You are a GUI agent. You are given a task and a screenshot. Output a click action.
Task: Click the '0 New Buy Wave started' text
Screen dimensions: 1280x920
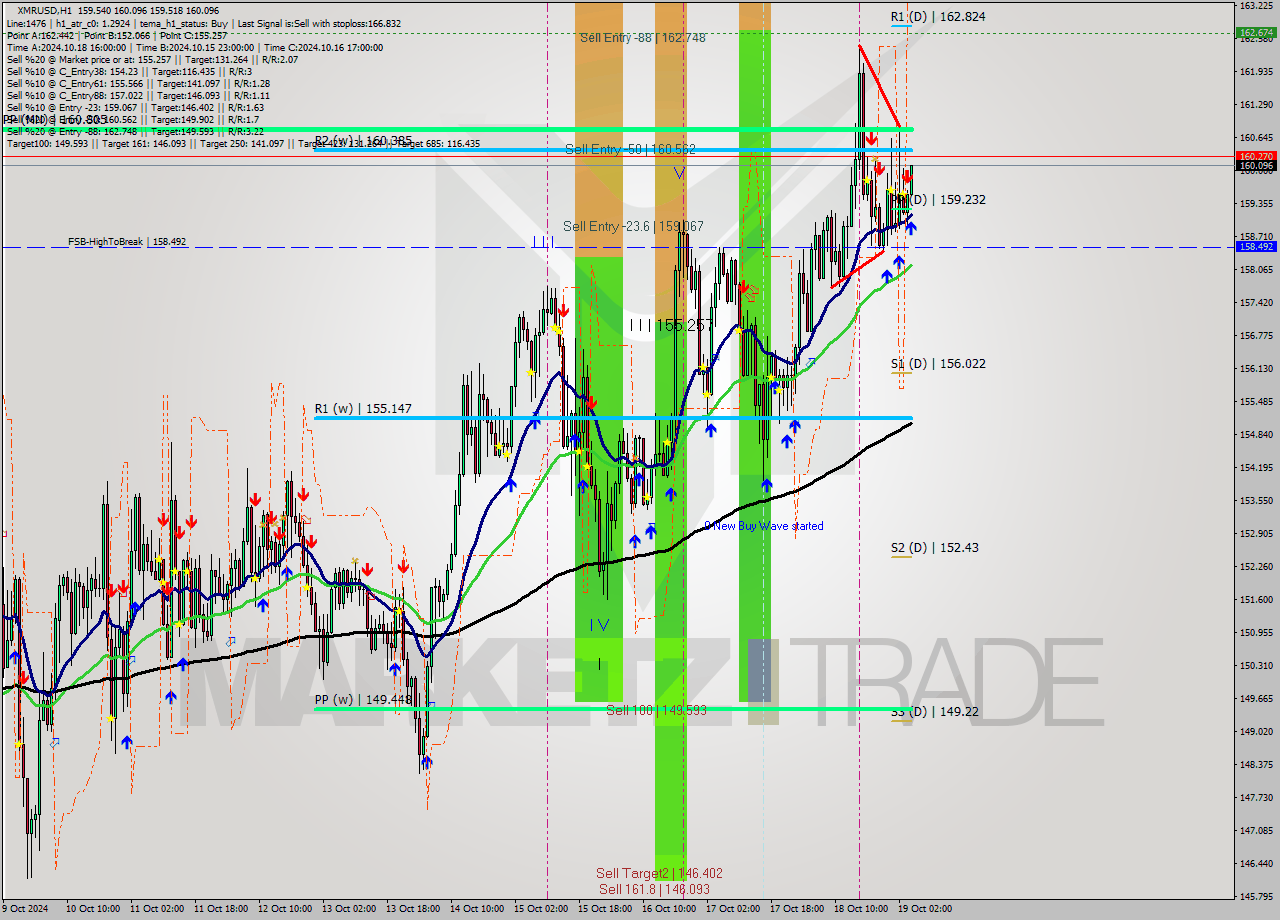pos(764,526)
